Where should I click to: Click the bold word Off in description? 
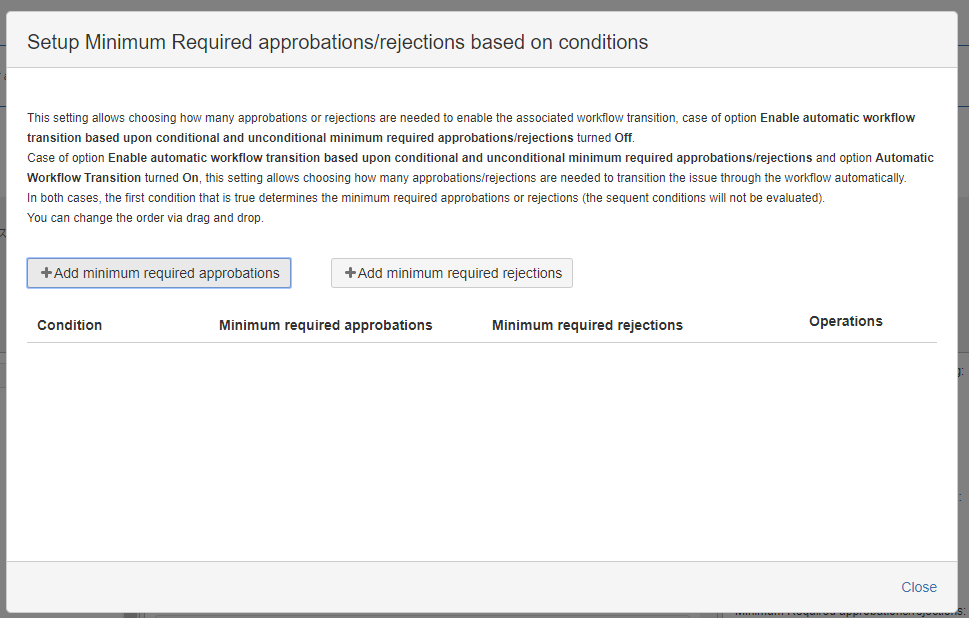pos(624,138)
